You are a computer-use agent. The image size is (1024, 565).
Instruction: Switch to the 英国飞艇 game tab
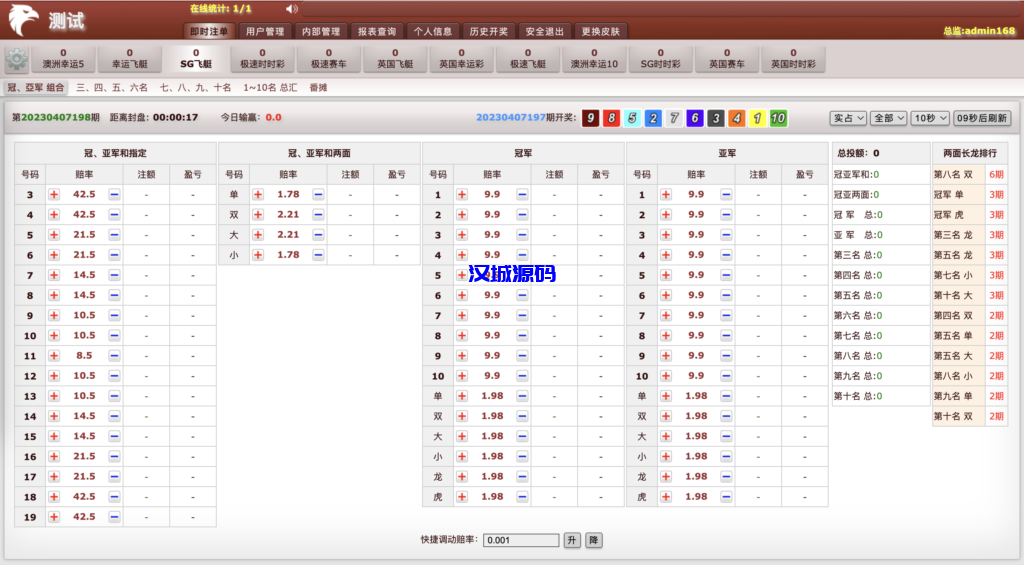395,59
